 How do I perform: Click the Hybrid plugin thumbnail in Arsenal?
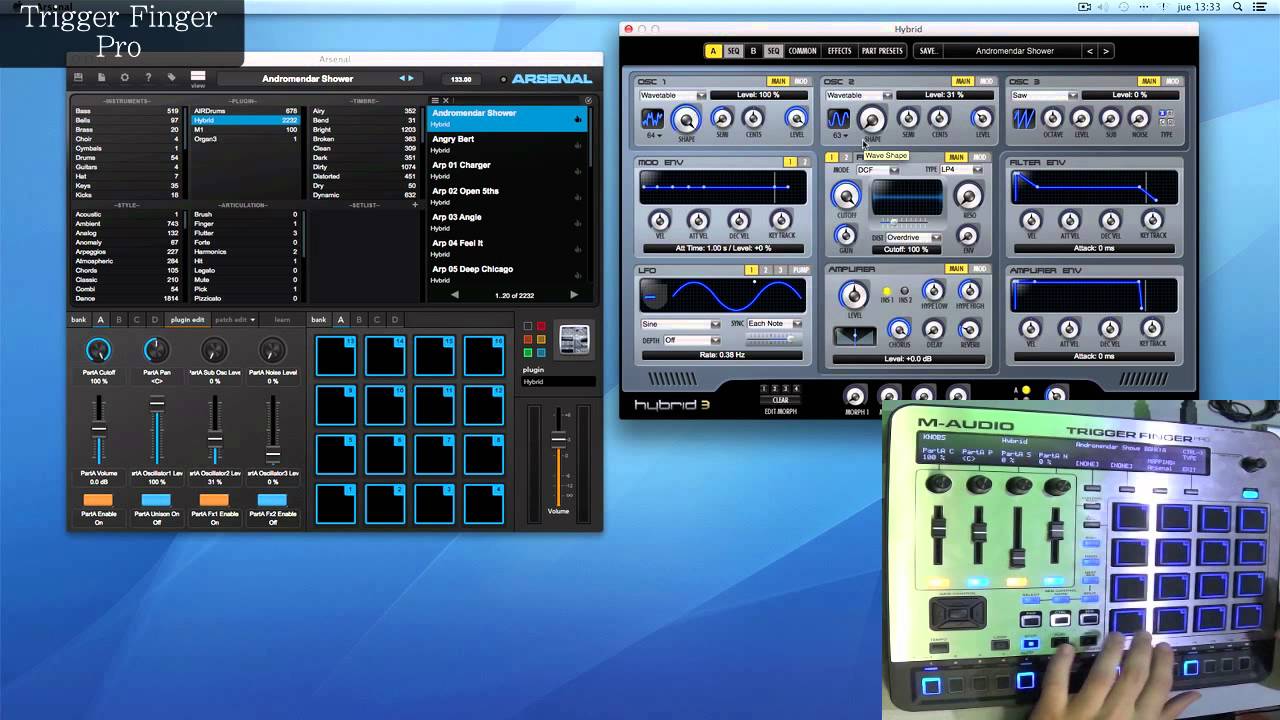[x=574, y=340]
